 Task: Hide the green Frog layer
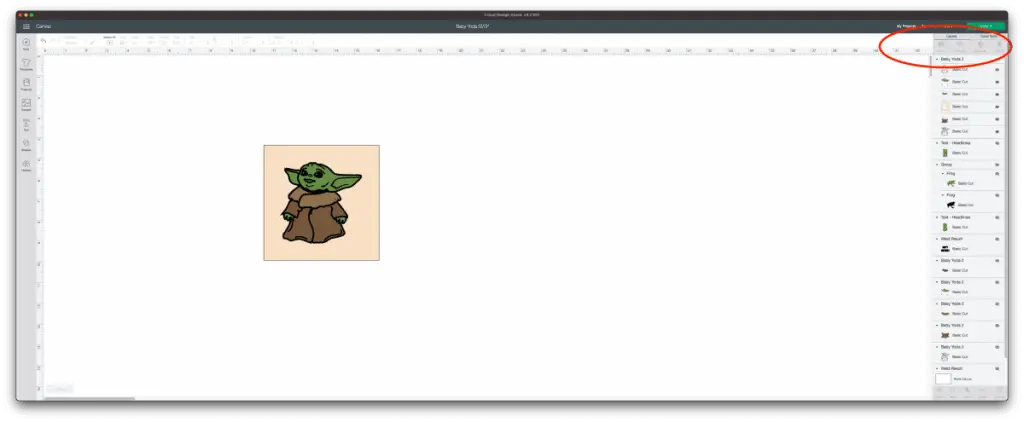997,174
